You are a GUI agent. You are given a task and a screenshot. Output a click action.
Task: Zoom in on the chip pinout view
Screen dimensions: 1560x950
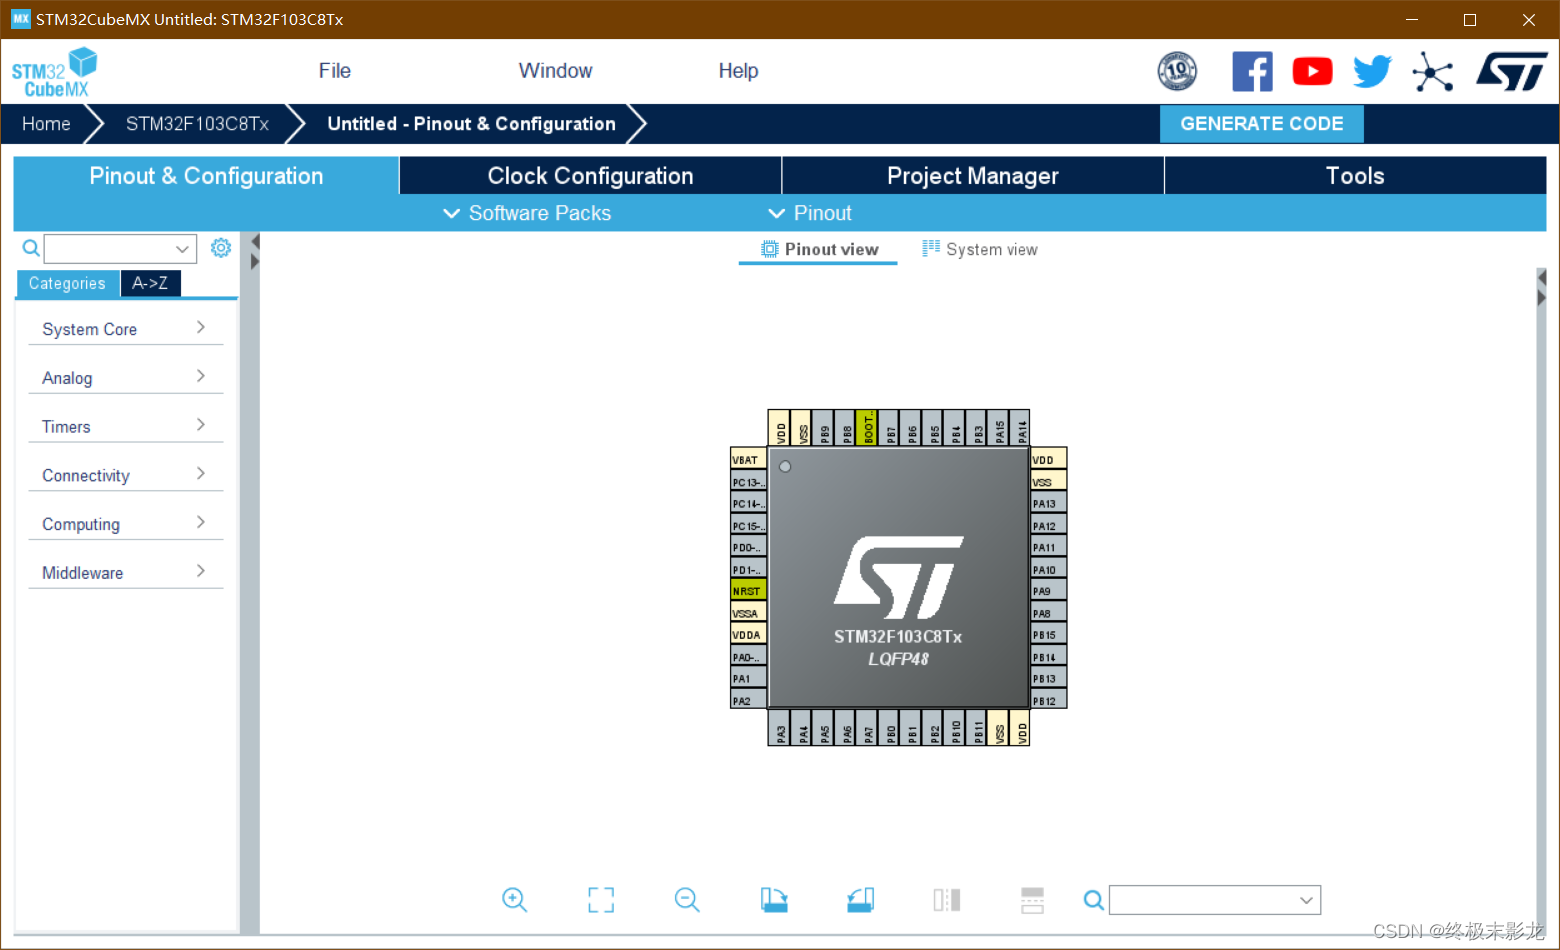[514, 899]
